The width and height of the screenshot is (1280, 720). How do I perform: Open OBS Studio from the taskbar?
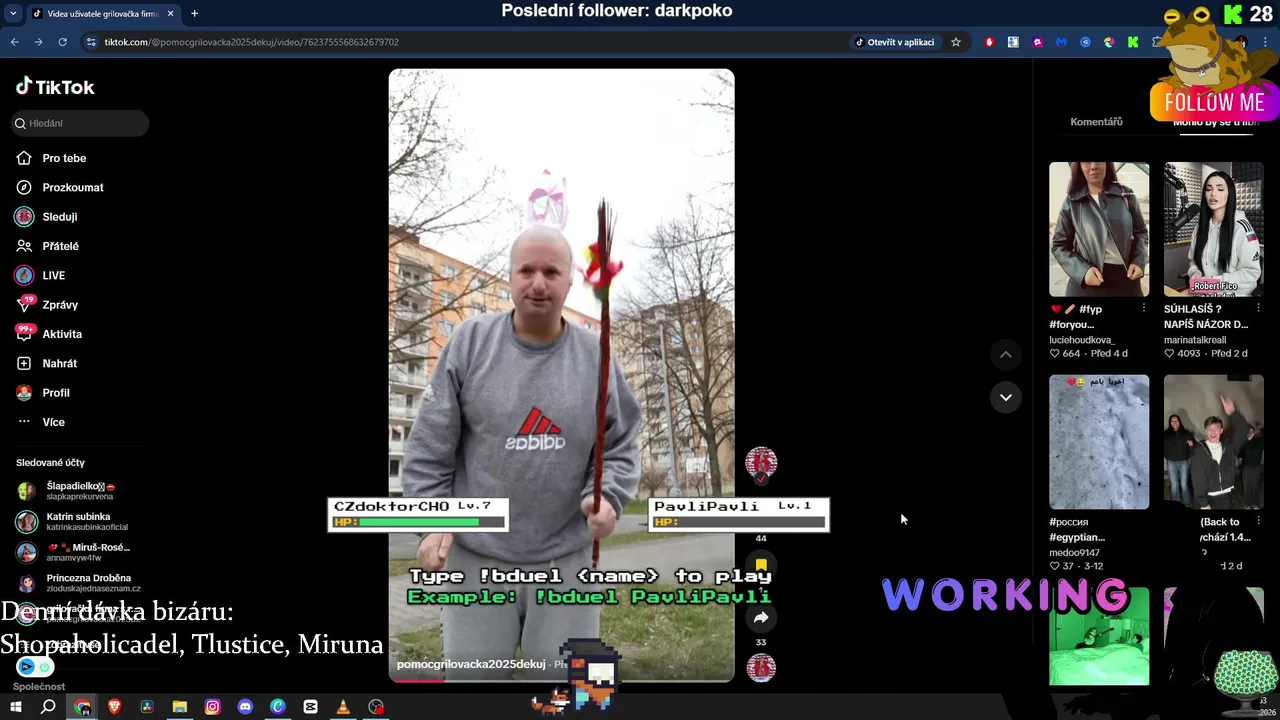(x=376, y=707)
